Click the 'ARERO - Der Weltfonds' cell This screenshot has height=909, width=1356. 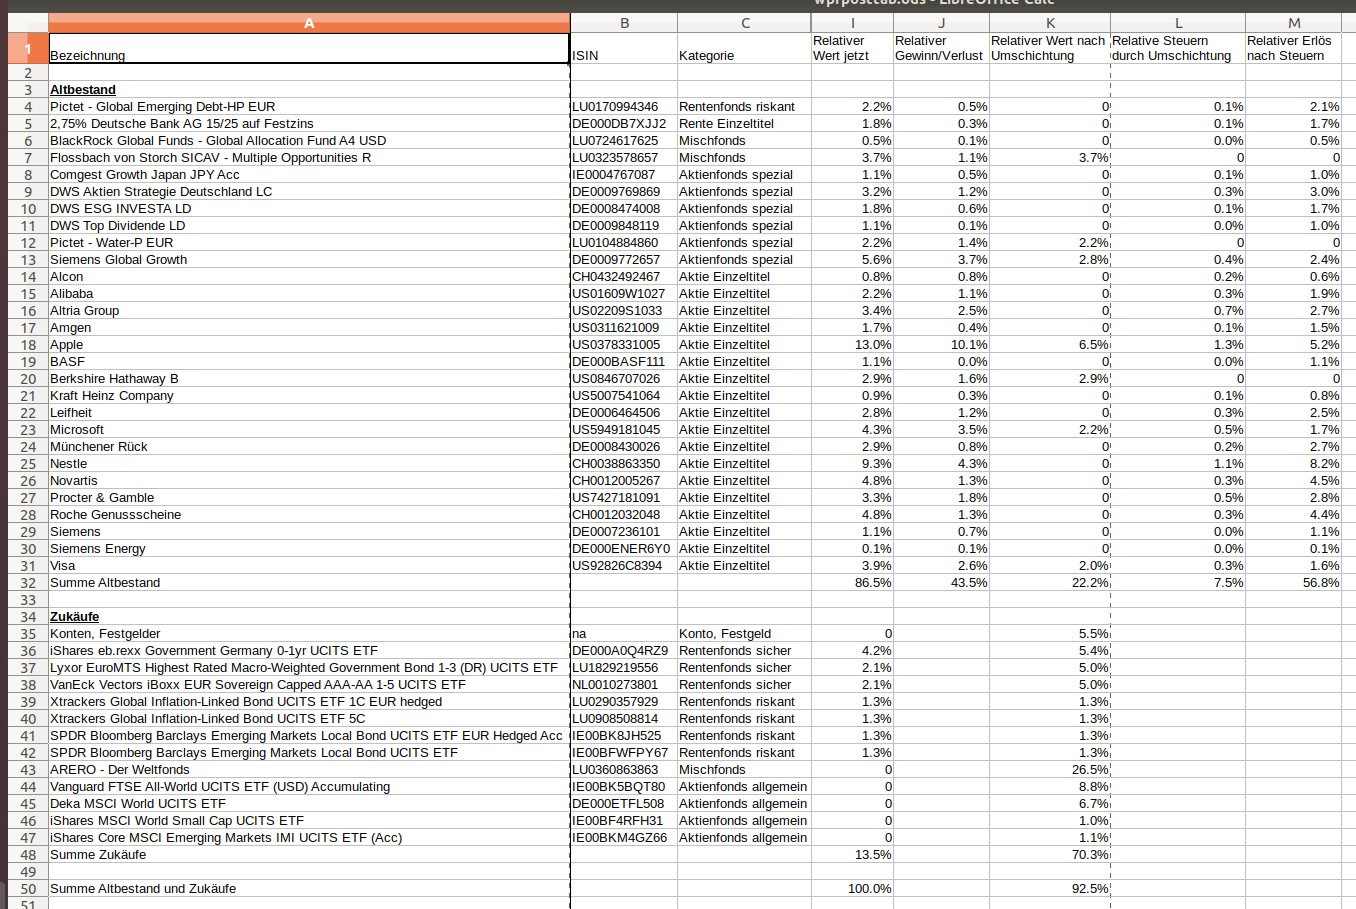(x=309, y=770)
